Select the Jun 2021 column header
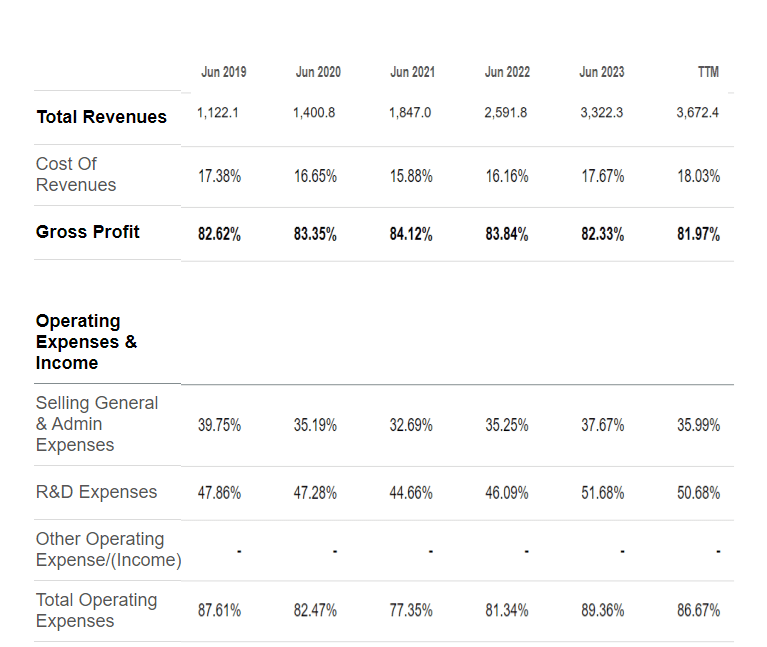 (412, 72)
